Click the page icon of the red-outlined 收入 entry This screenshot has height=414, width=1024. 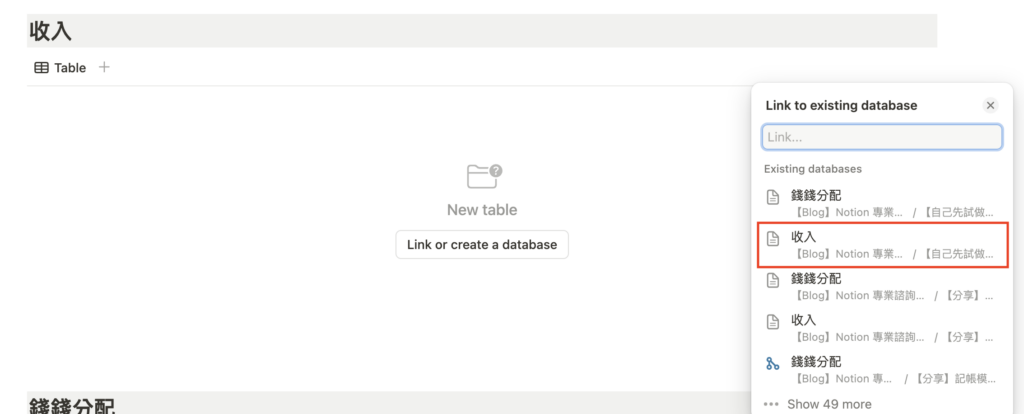coord(772,238)
